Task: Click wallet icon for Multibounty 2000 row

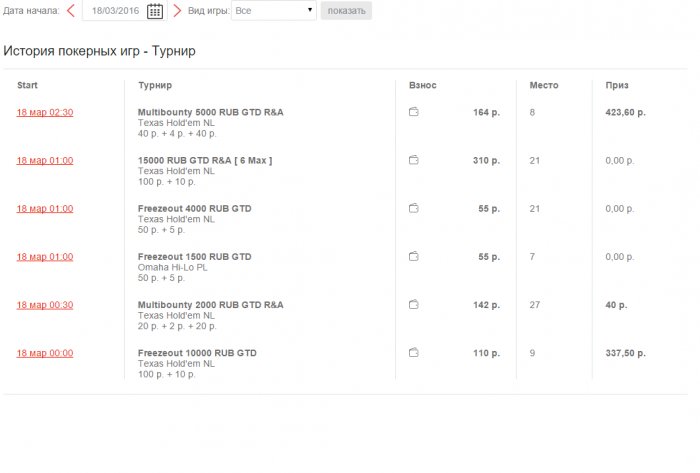Action: click(414, 304)
